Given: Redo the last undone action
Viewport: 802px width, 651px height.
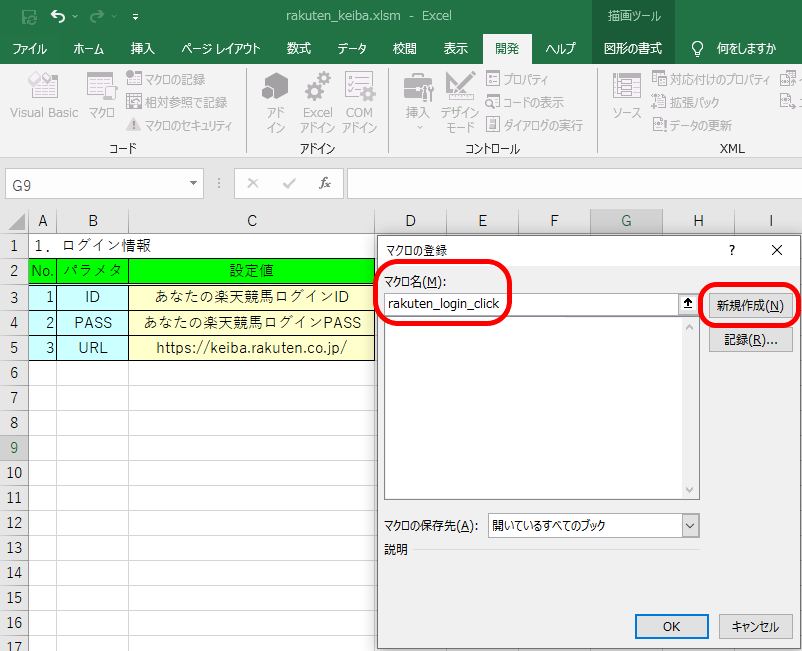Looking at the screenshot, I should click(96, 16).
